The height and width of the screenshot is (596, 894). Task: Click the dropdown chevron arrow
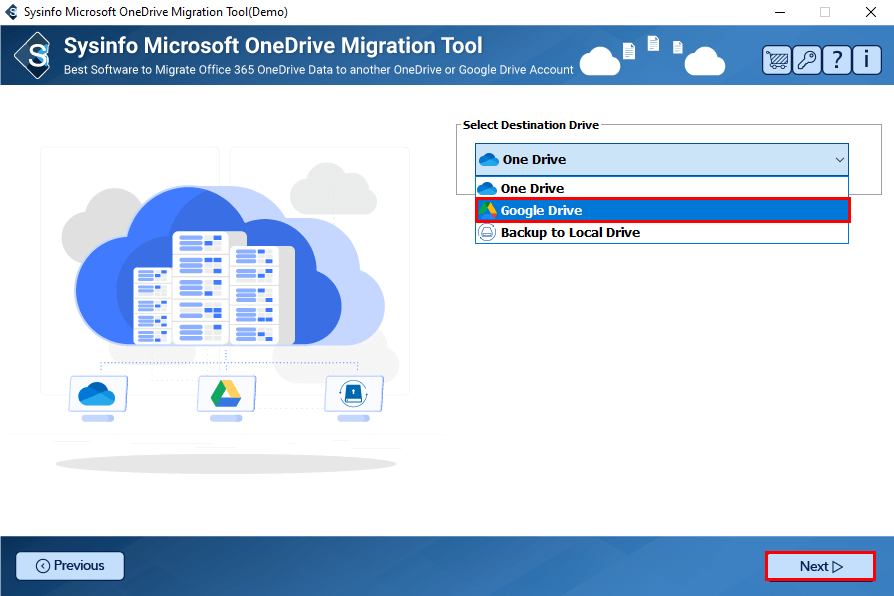pos(839,160)
